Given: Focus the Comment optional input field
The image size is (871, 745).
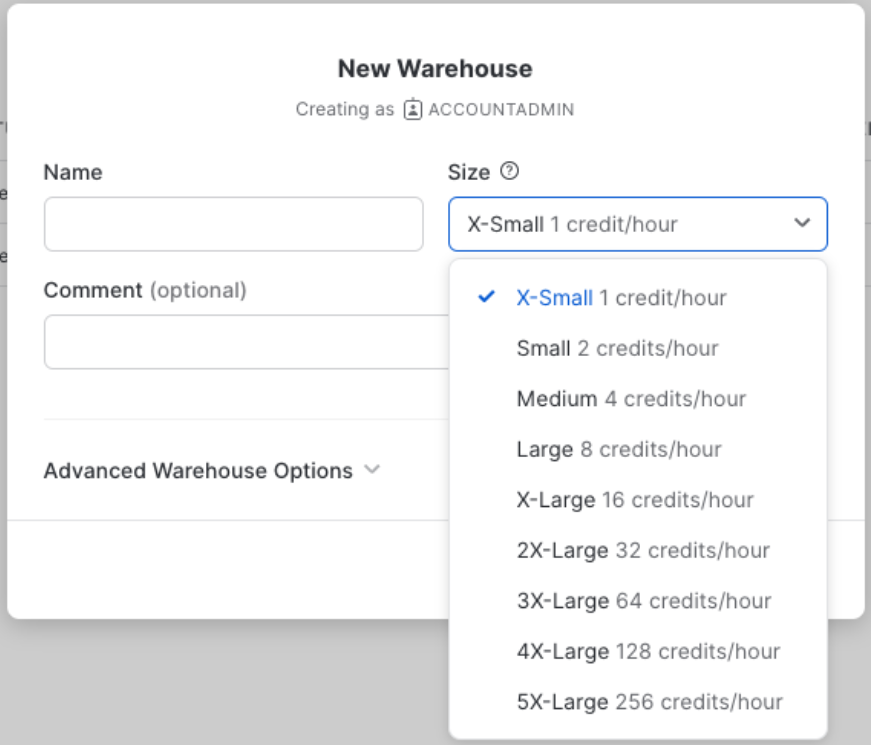Looking at the screenshot, I should tap(245, 342).
